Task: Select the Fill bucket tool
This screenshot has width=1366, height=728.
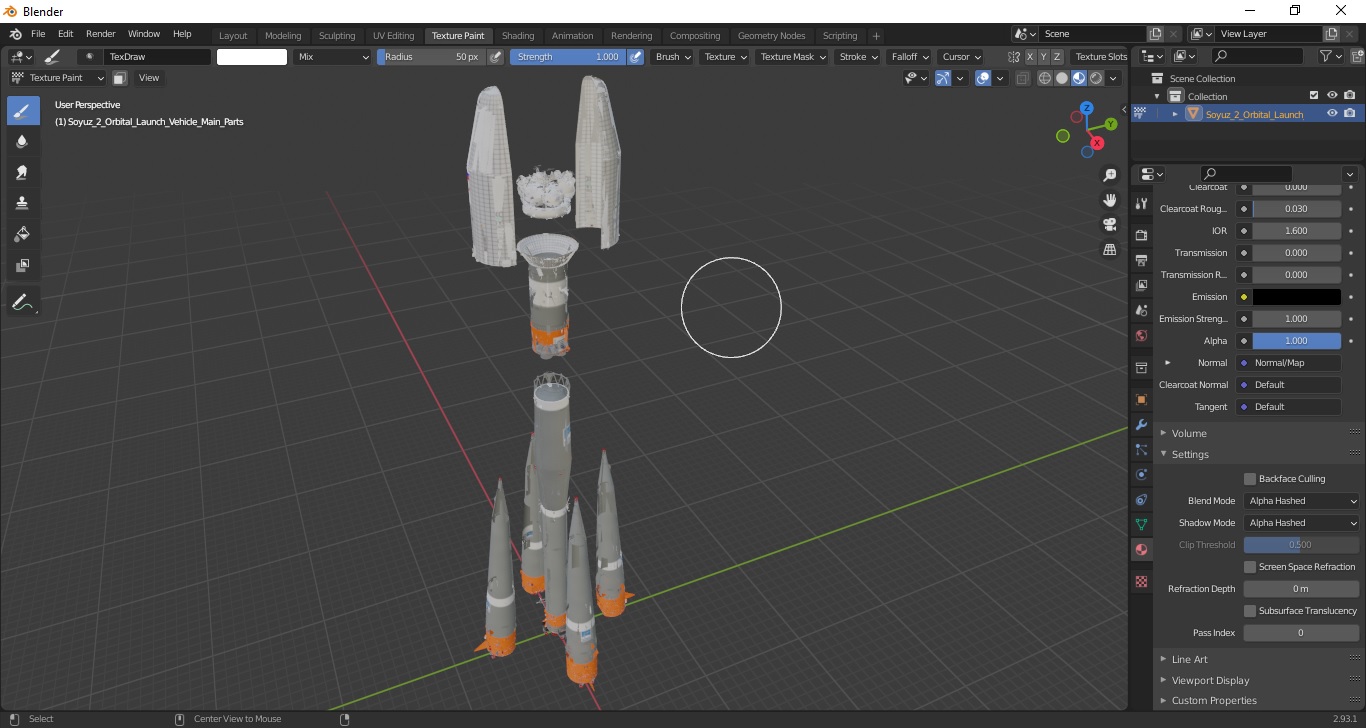Action: click(23, 235)
